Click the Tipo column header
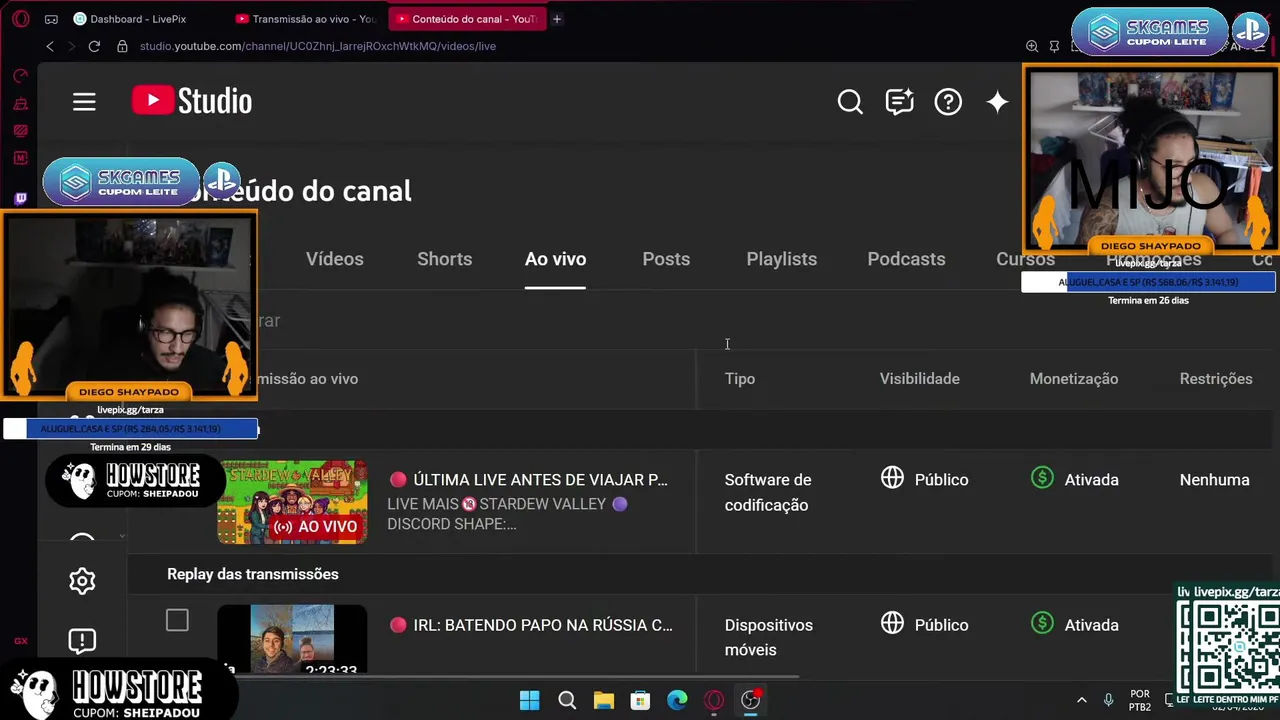 740,379
